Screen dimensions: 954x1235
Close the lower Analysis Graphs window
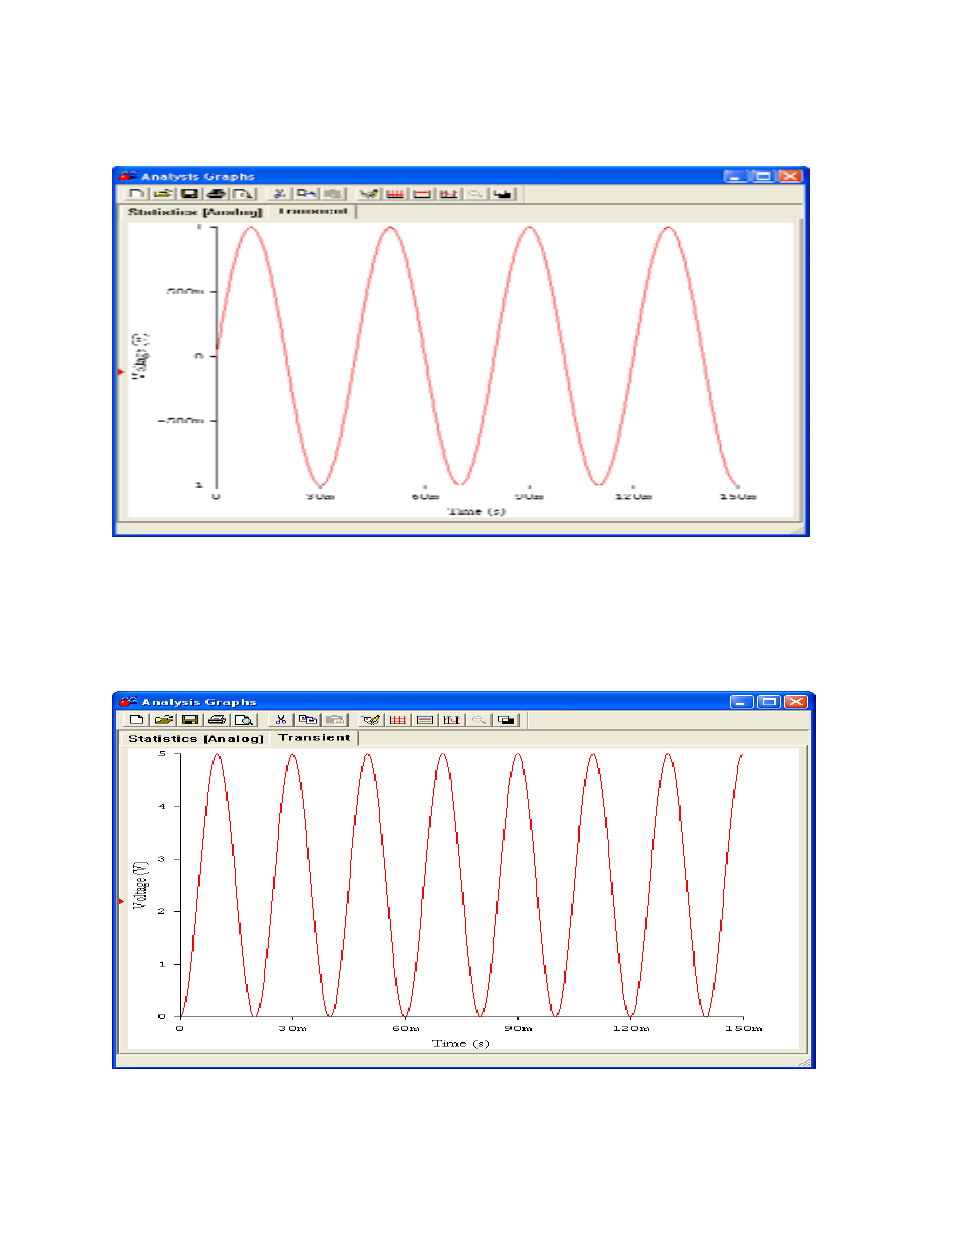click(x=796, y=702)
